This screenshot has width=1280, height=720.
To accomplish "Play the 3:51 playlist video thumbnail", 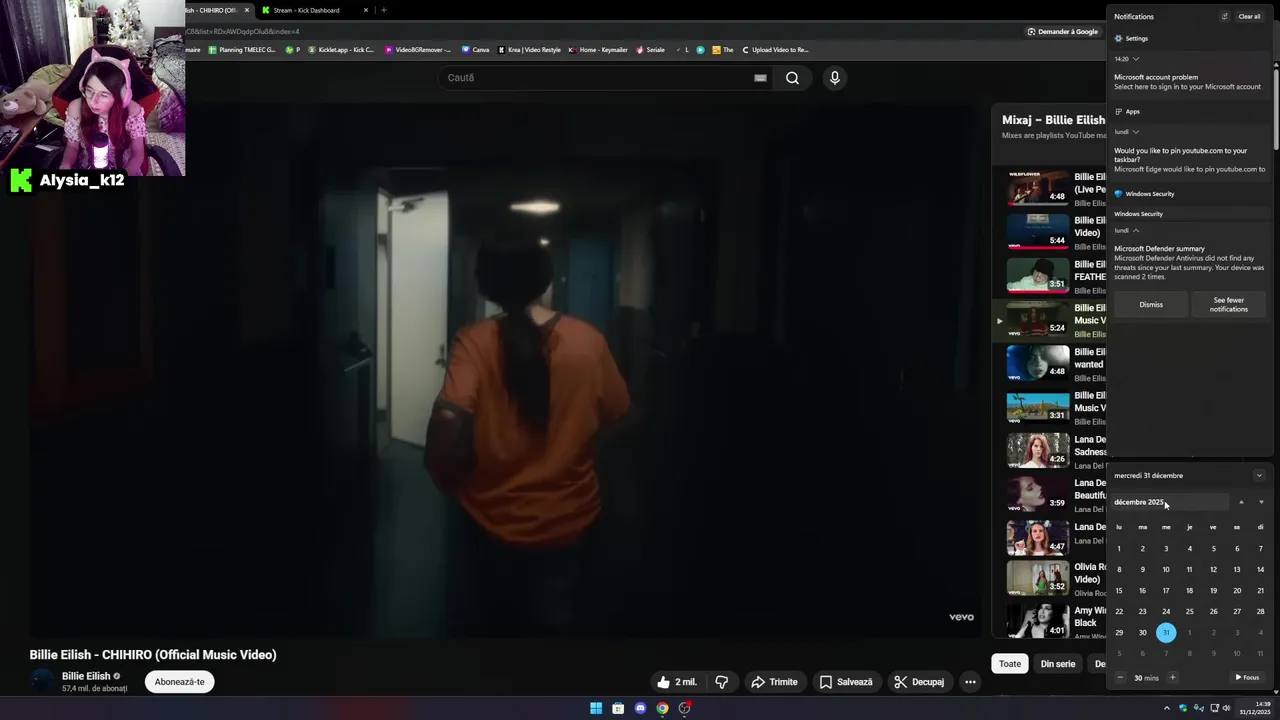I will (1038, 275).
